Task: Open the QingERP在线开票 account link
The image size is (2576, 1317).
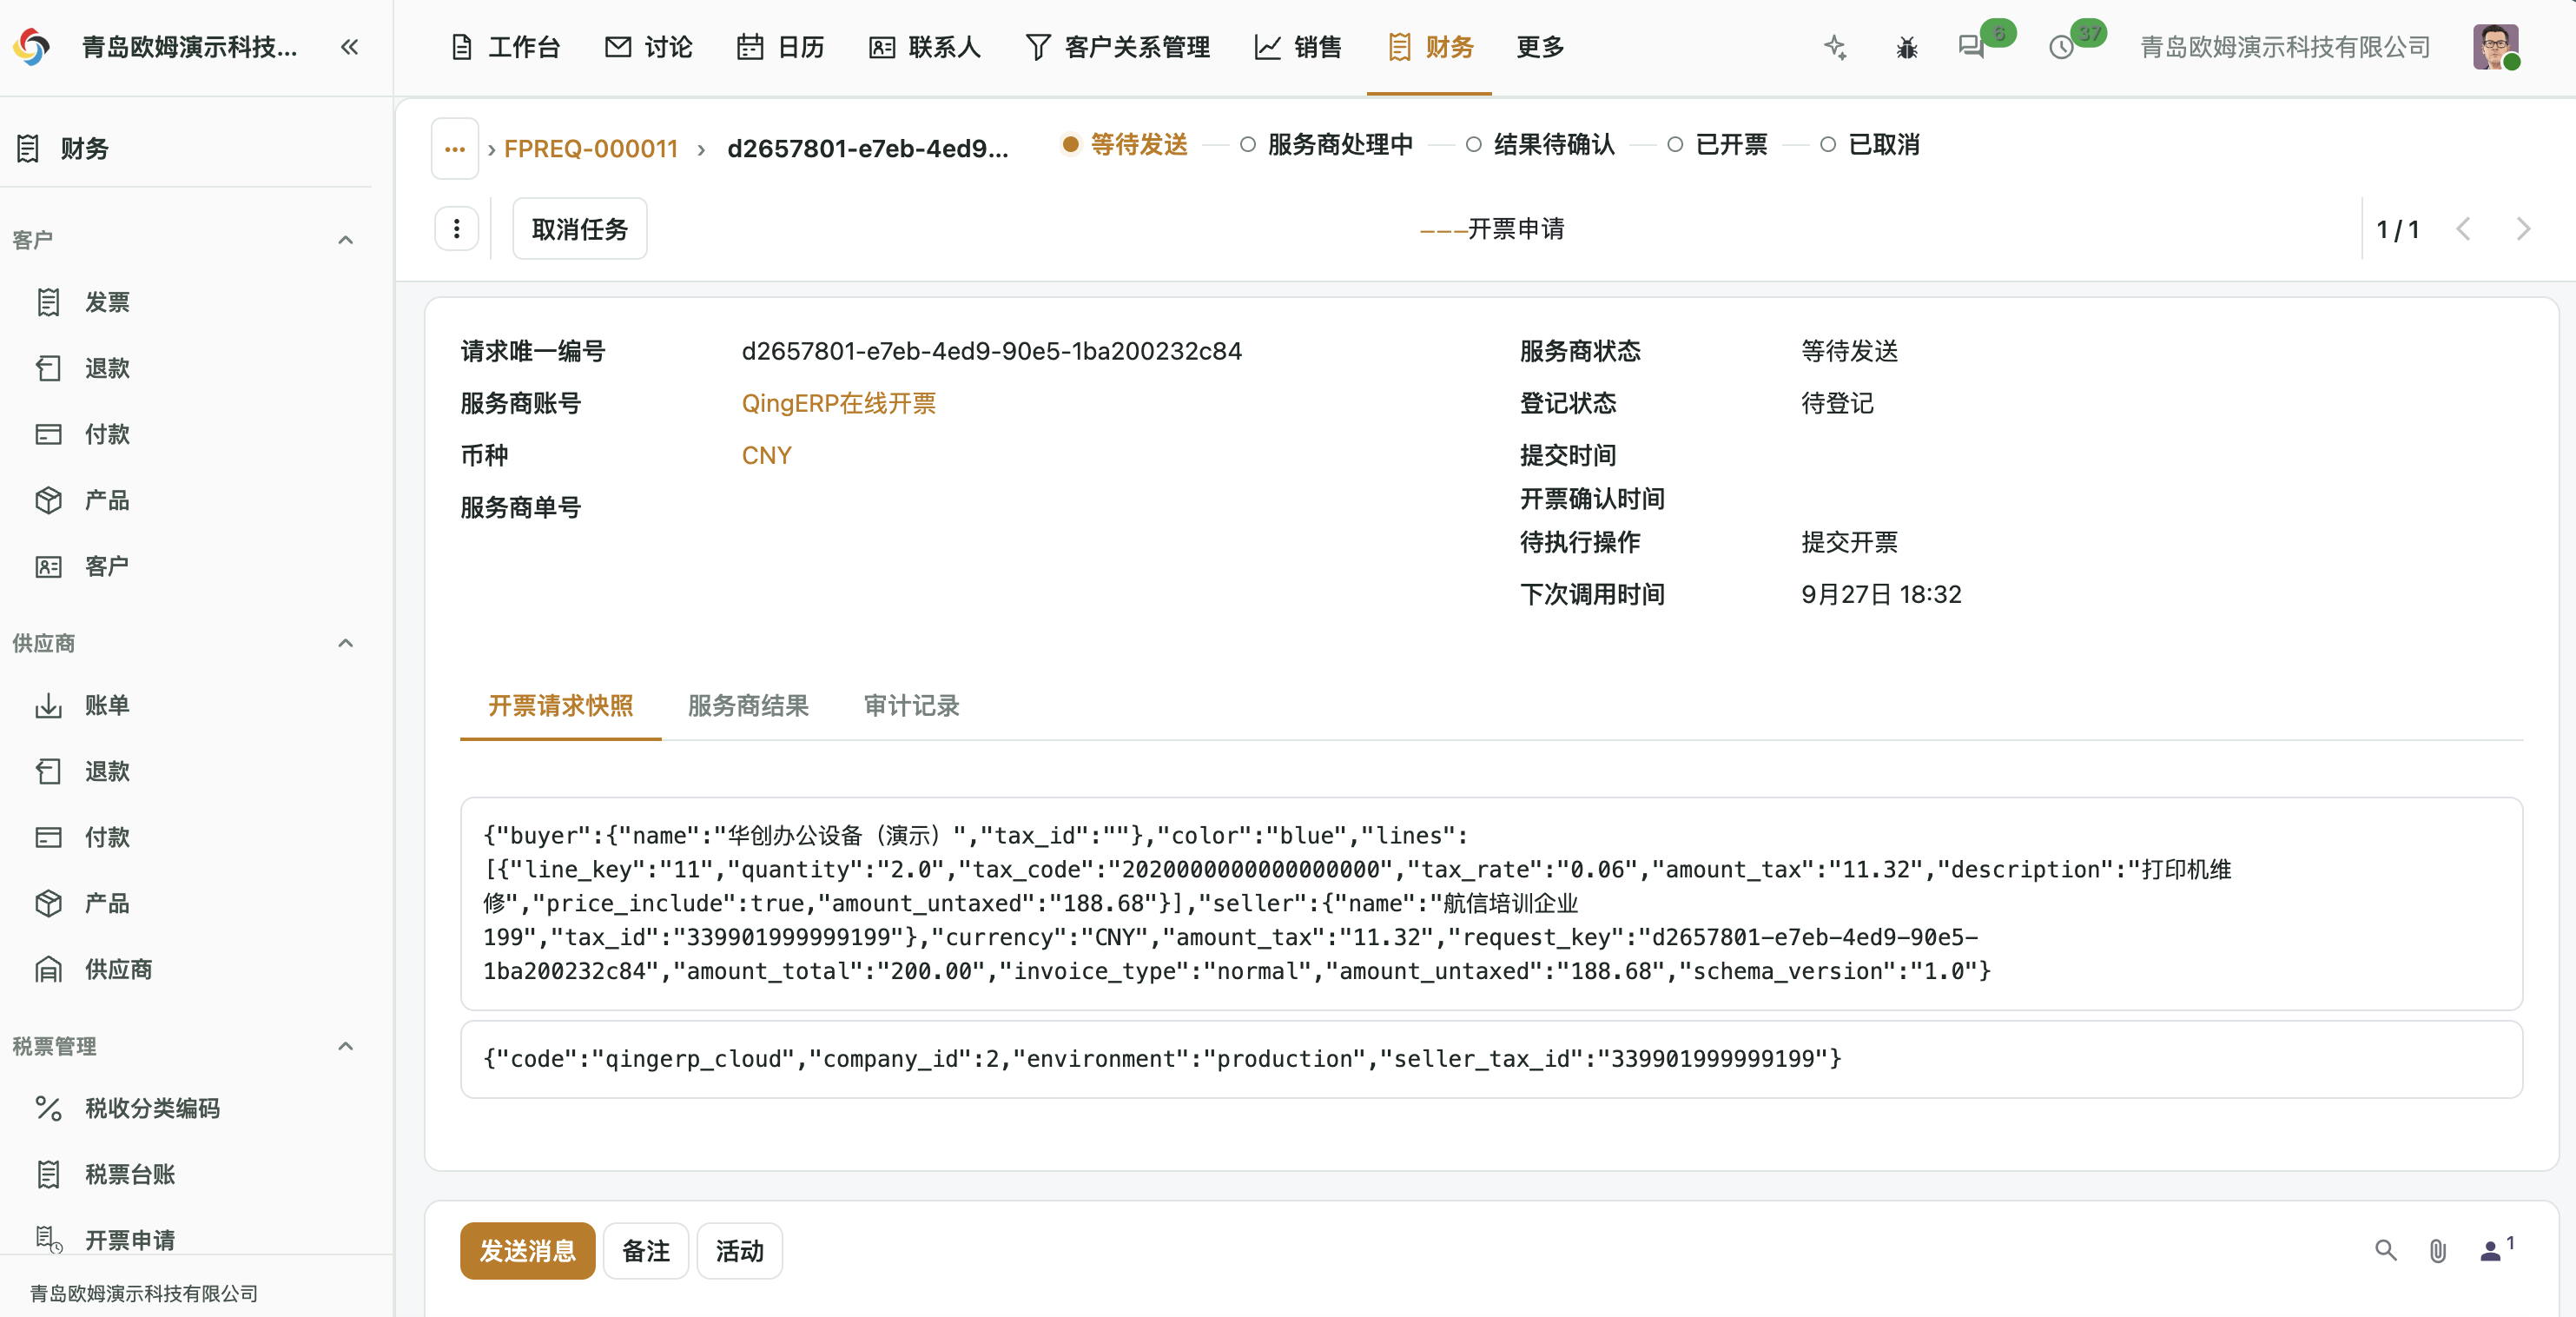Action: coord(838,403)
